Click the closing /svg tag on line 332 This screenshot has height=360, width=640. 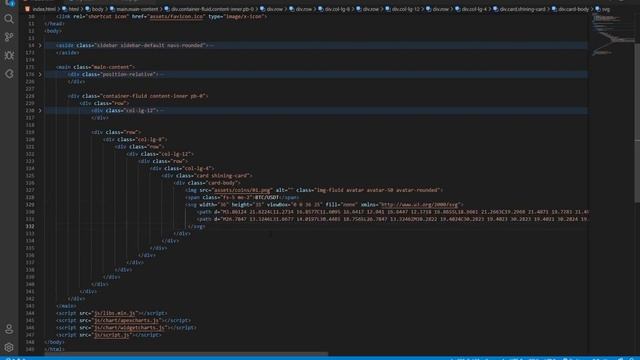point(197,227)
